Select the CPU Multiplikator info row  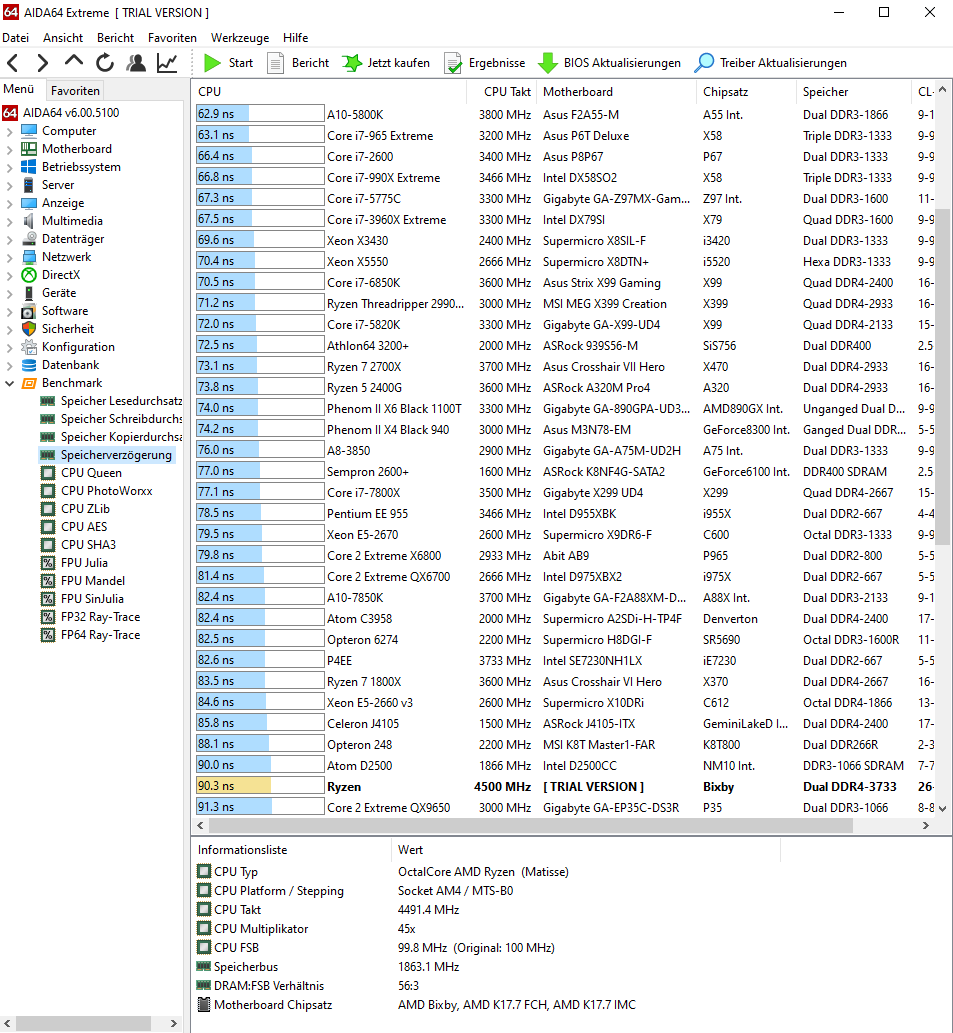[487, 928]
